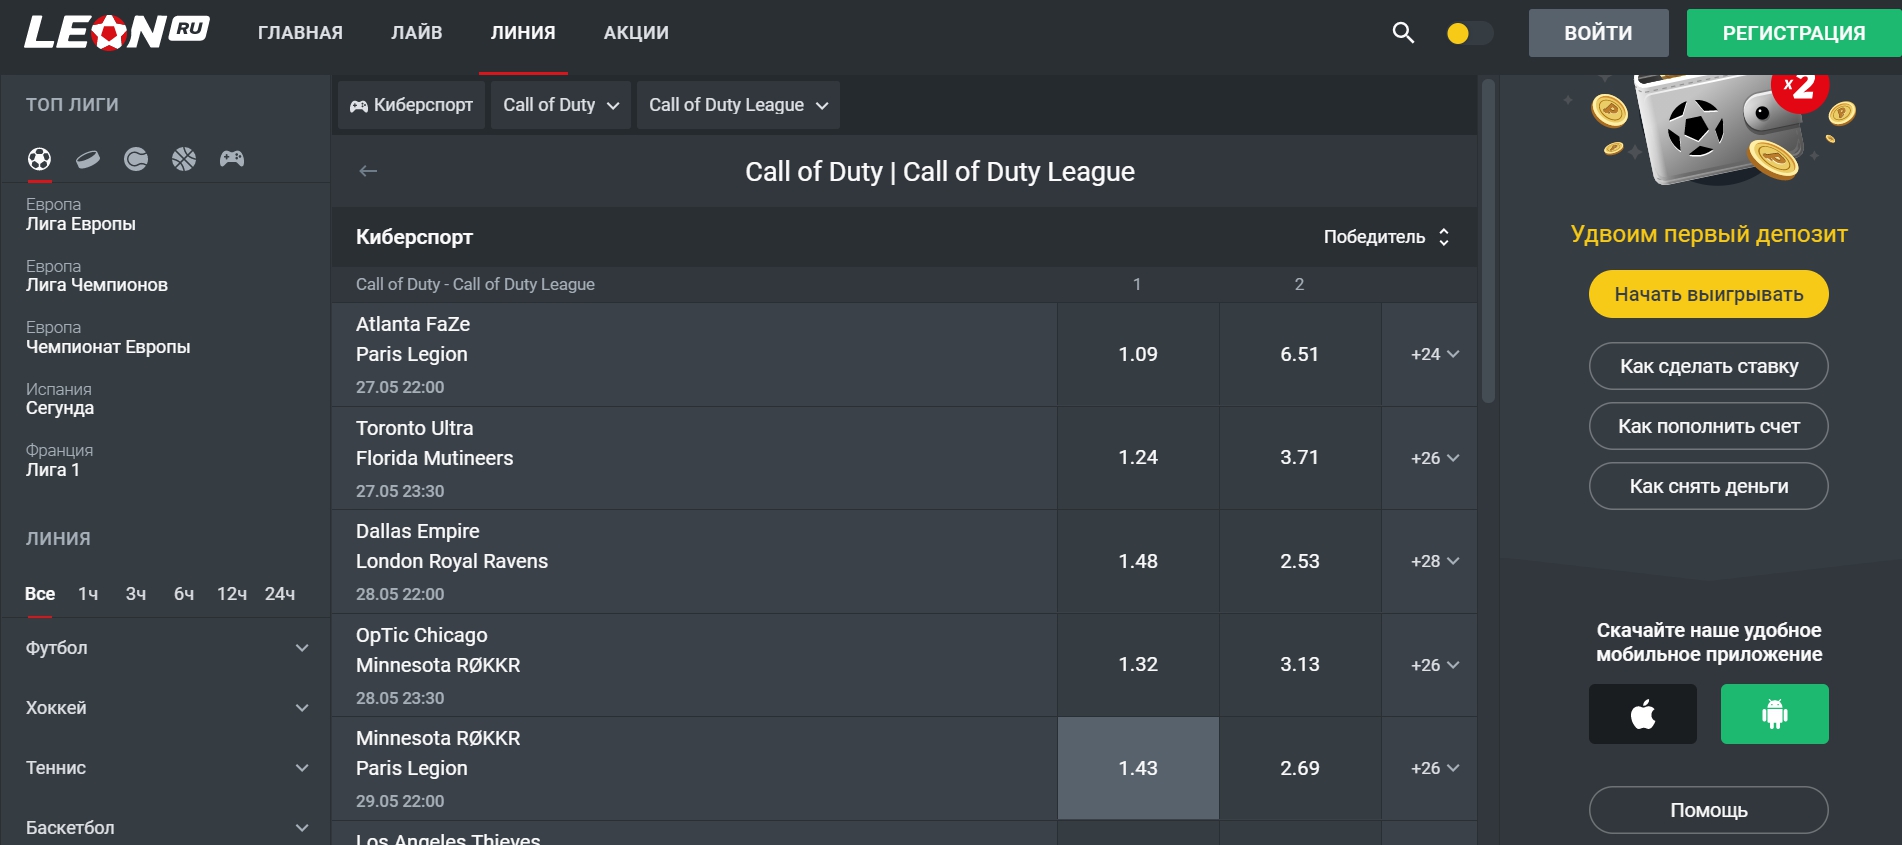This screenshot has width=1902, height=845.
Task: Select the gamepad esports icon in top leagues
Action: pyautogui.click(x=232, y=159)
